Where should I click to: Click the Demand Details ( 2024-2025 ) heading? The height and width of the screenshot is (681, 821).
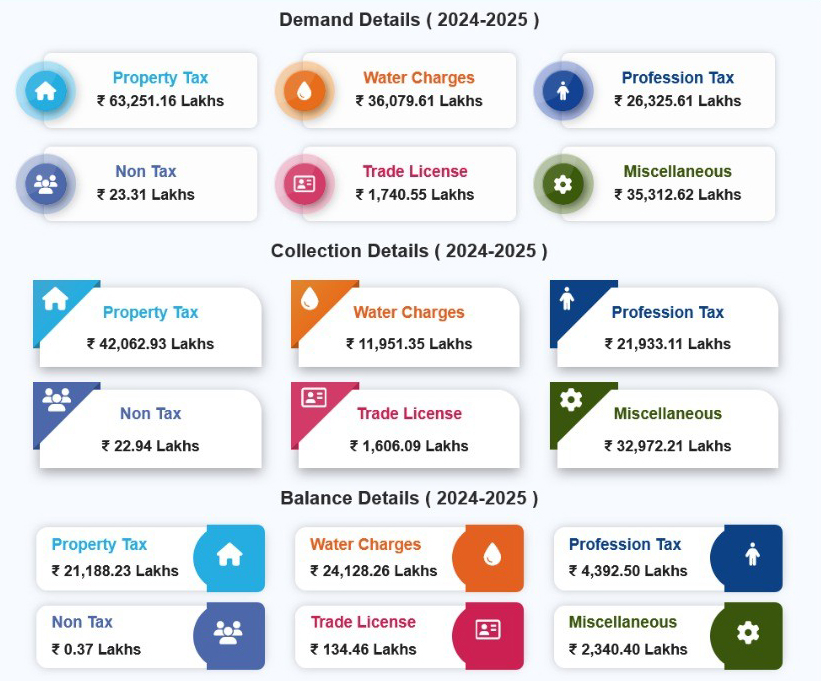point(409,20)
